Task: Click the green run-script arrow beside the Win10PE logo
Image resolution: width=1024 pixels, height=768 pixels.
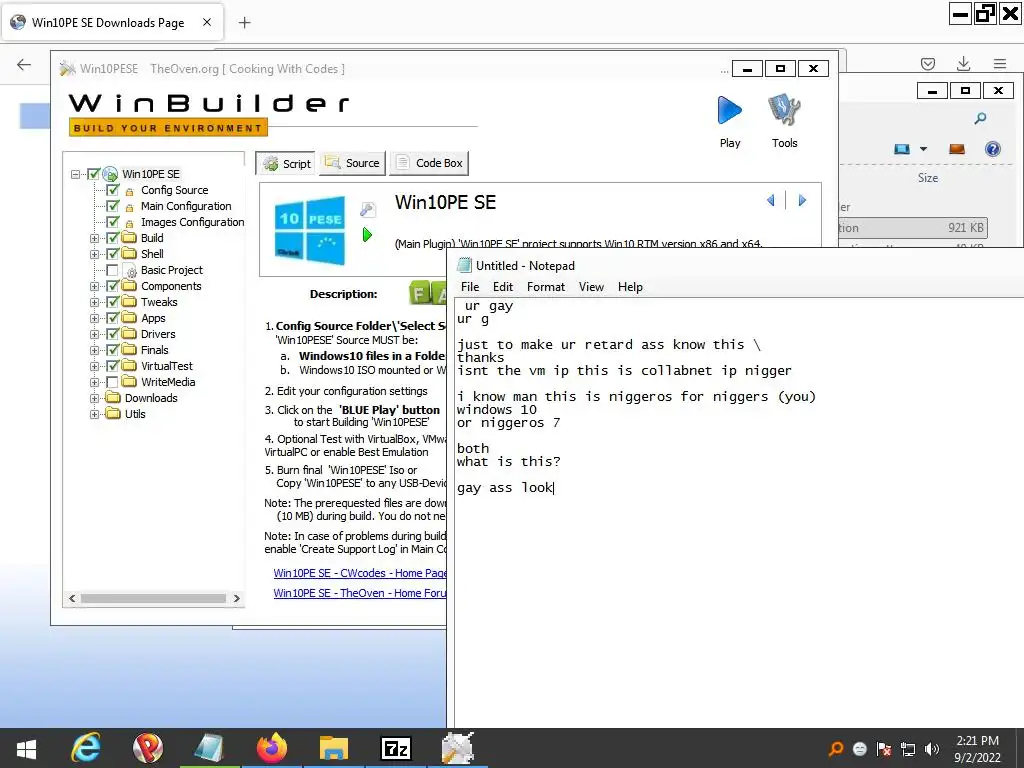Action: coord(367,234)
